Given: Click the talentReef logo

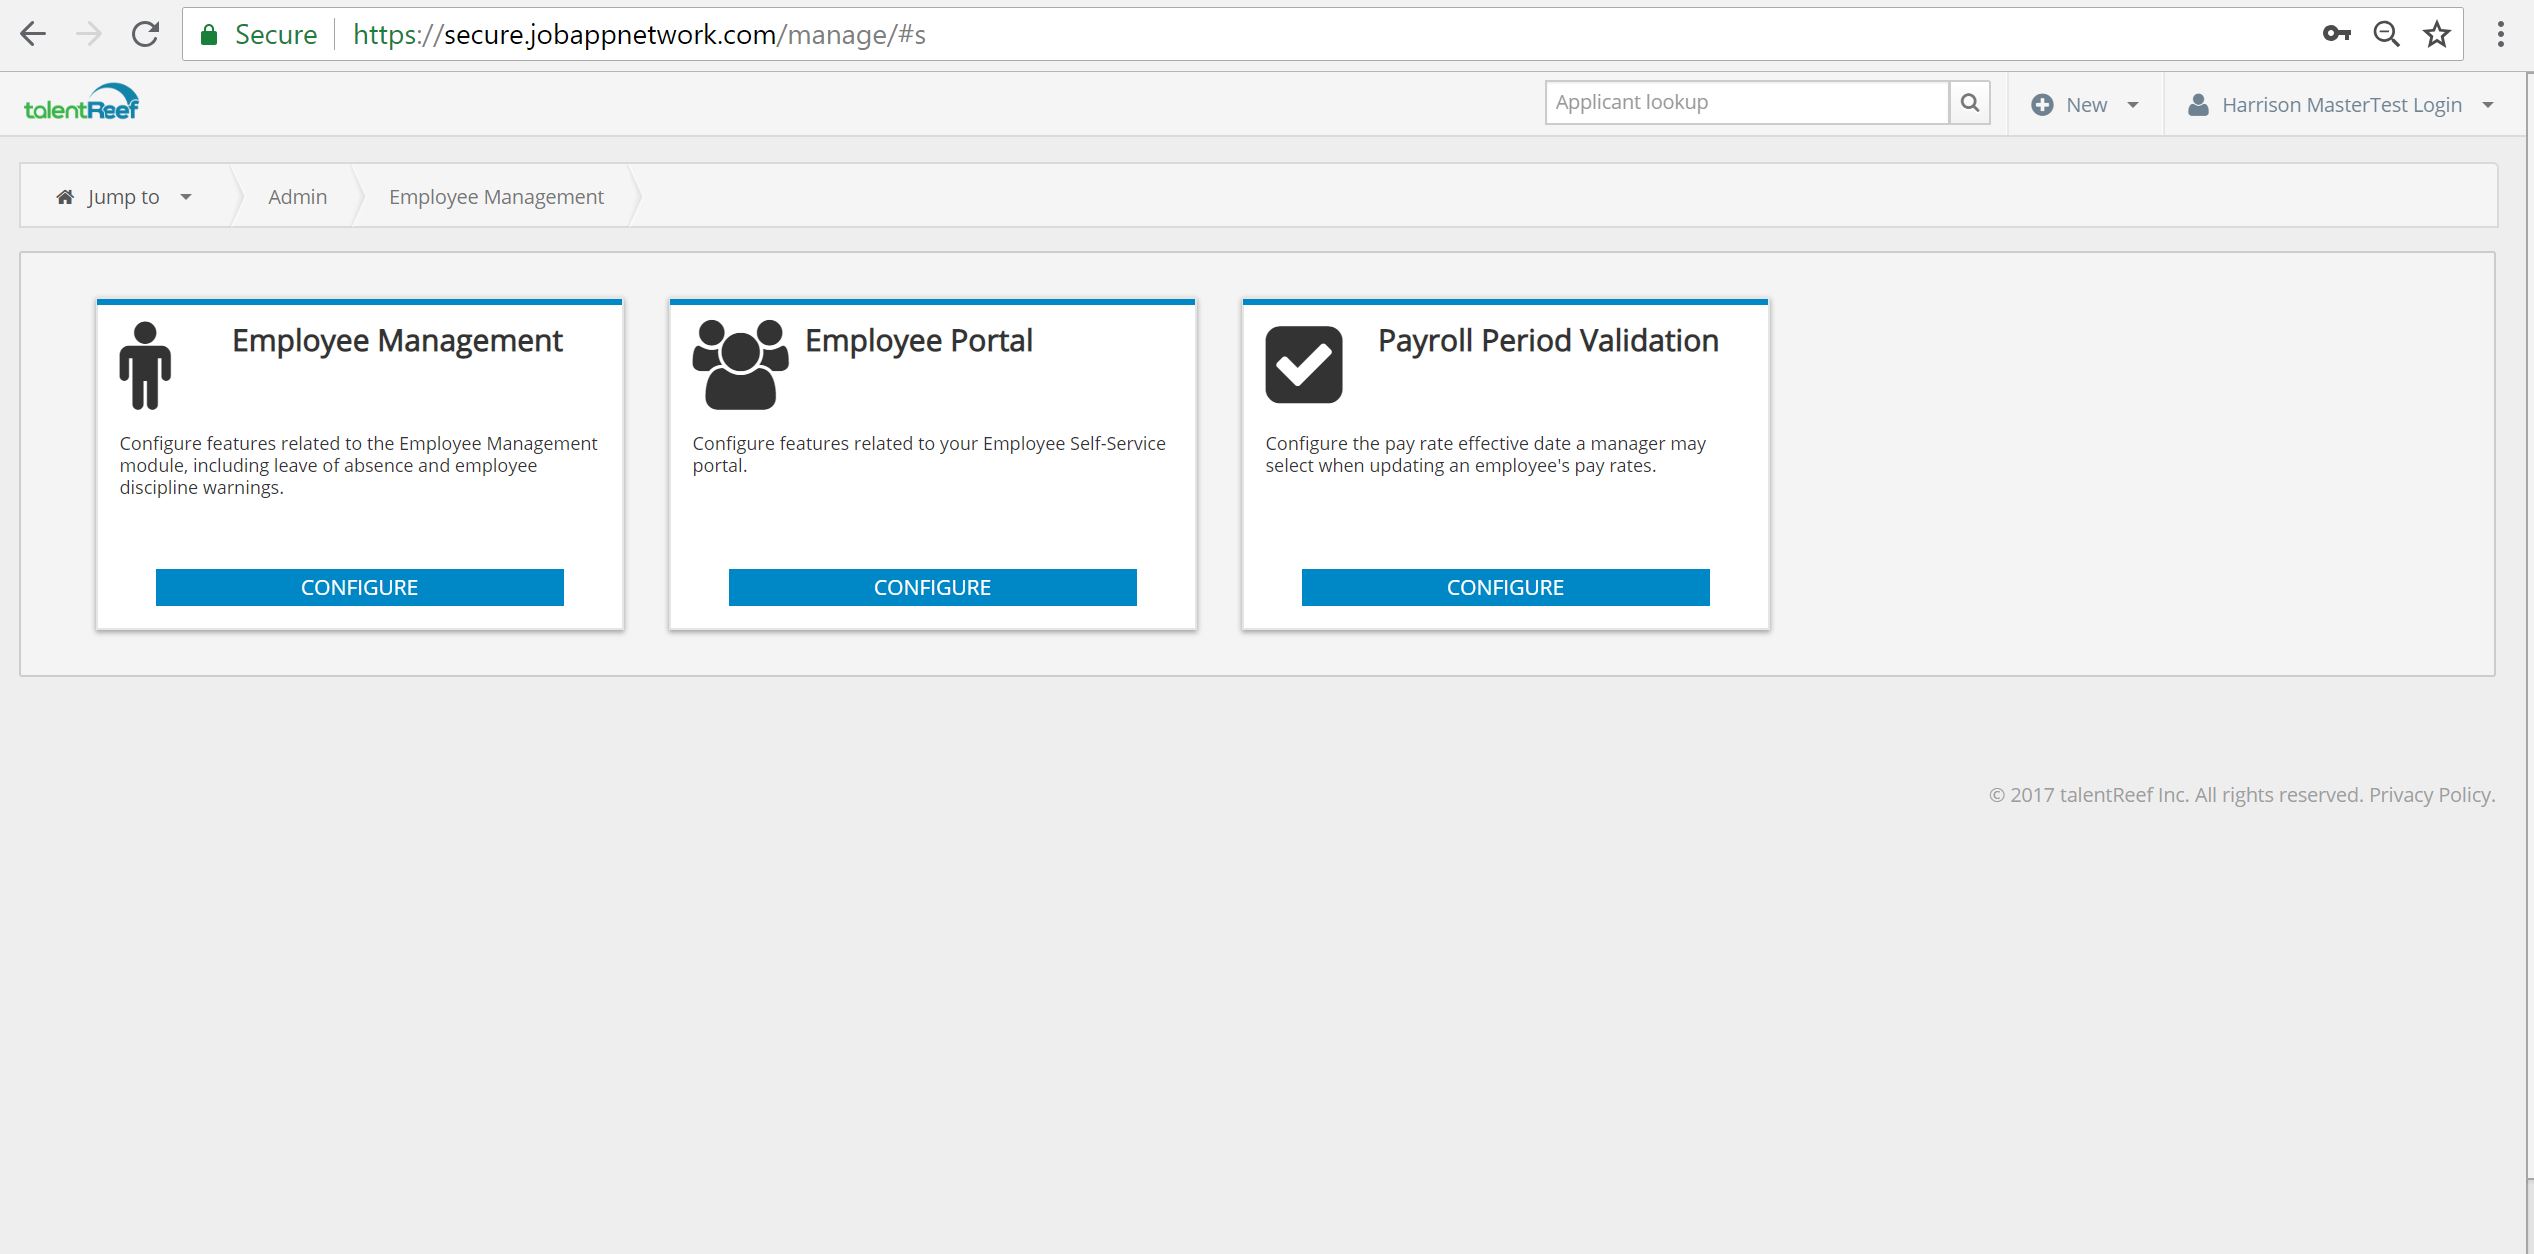Looking at the screenshot, I should [82, 101].
